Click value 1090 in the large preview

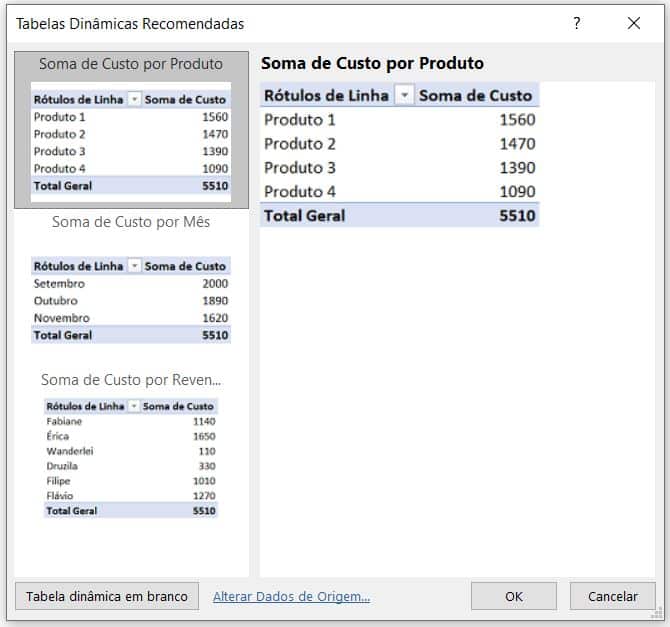pyautogui.click(x=517, y=191)
